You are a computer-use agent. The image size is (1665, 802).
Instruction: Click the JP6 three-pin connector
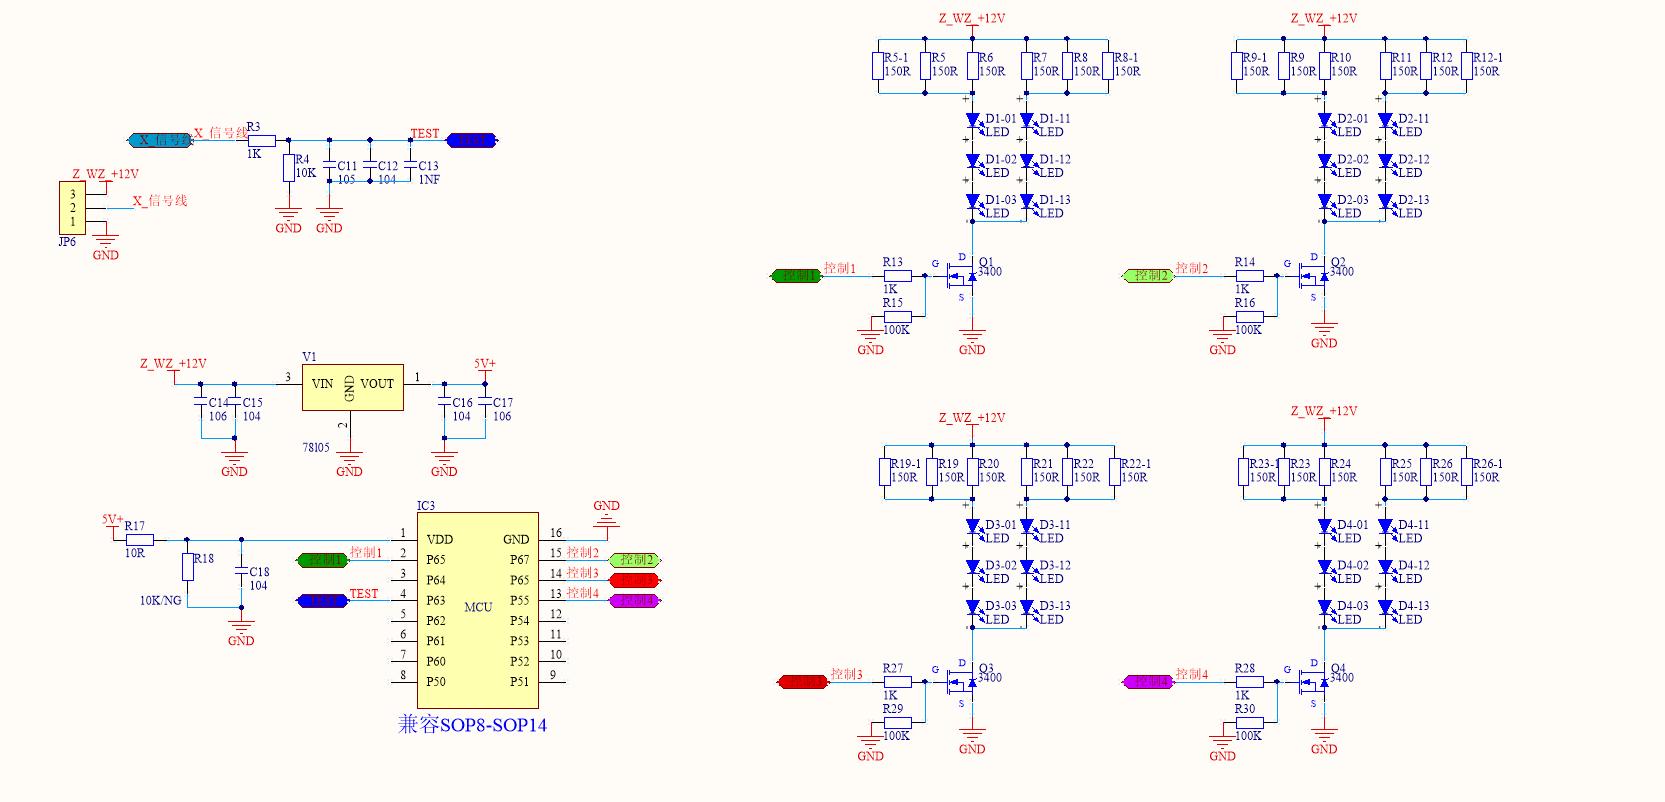[72, 208]
